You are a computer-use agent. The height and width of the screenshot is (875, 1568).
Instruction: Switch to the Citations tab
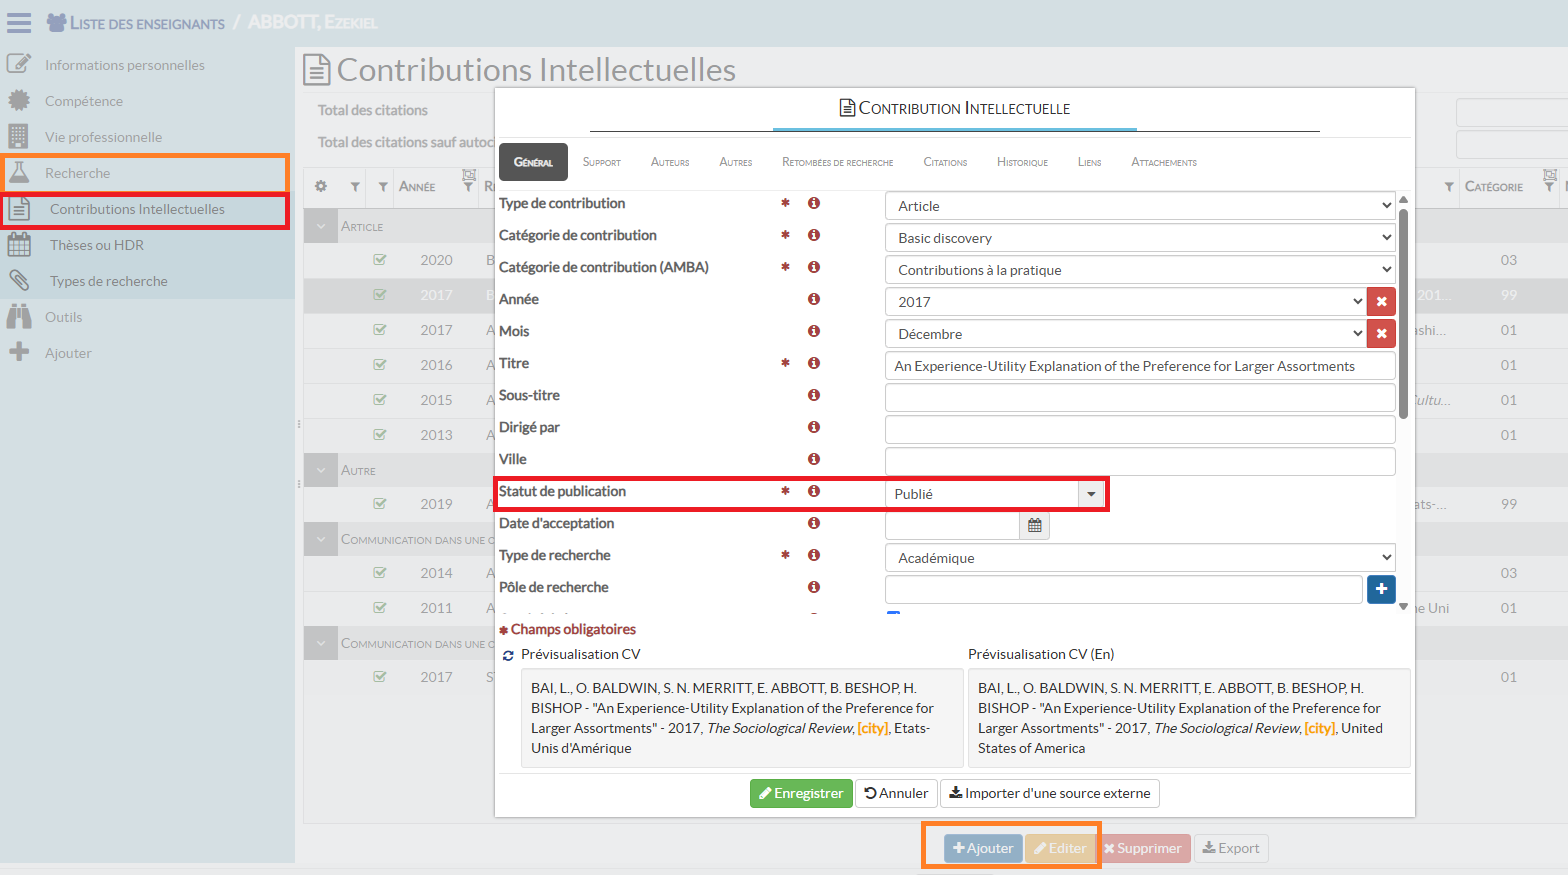(x=945, y=162)
